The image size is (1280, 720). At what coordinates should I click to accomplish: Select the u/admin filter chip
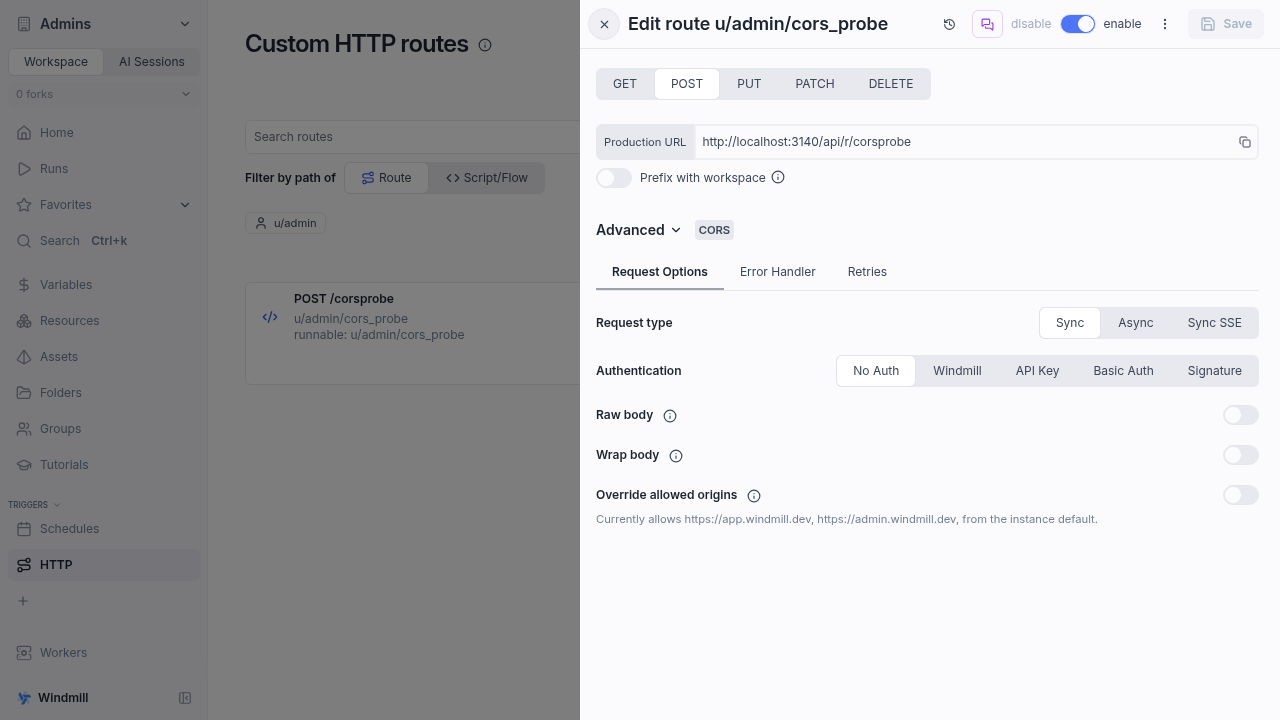click(286, 223)
